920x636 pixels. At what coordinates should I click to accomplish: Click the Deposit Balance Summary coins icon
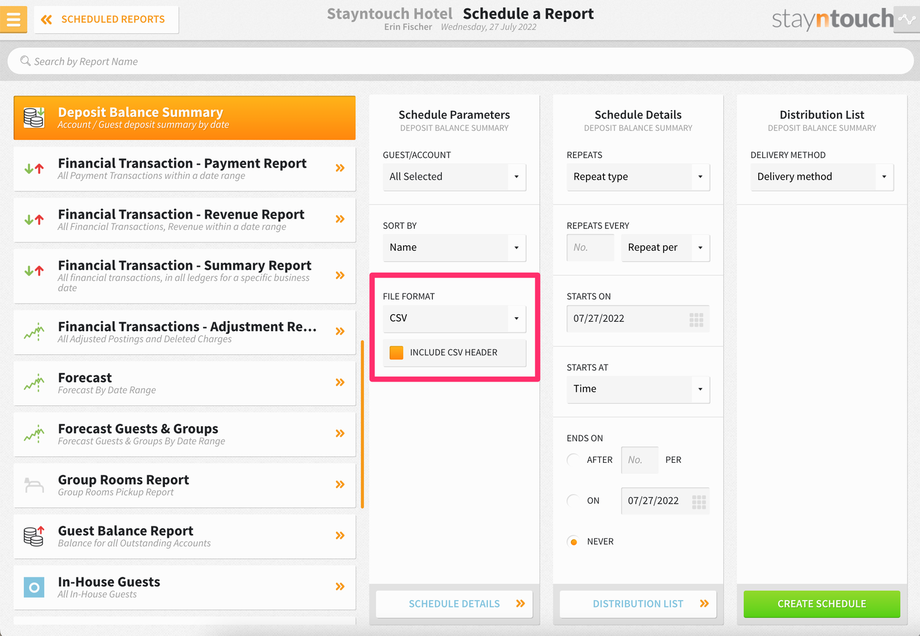tap(34, 117)
